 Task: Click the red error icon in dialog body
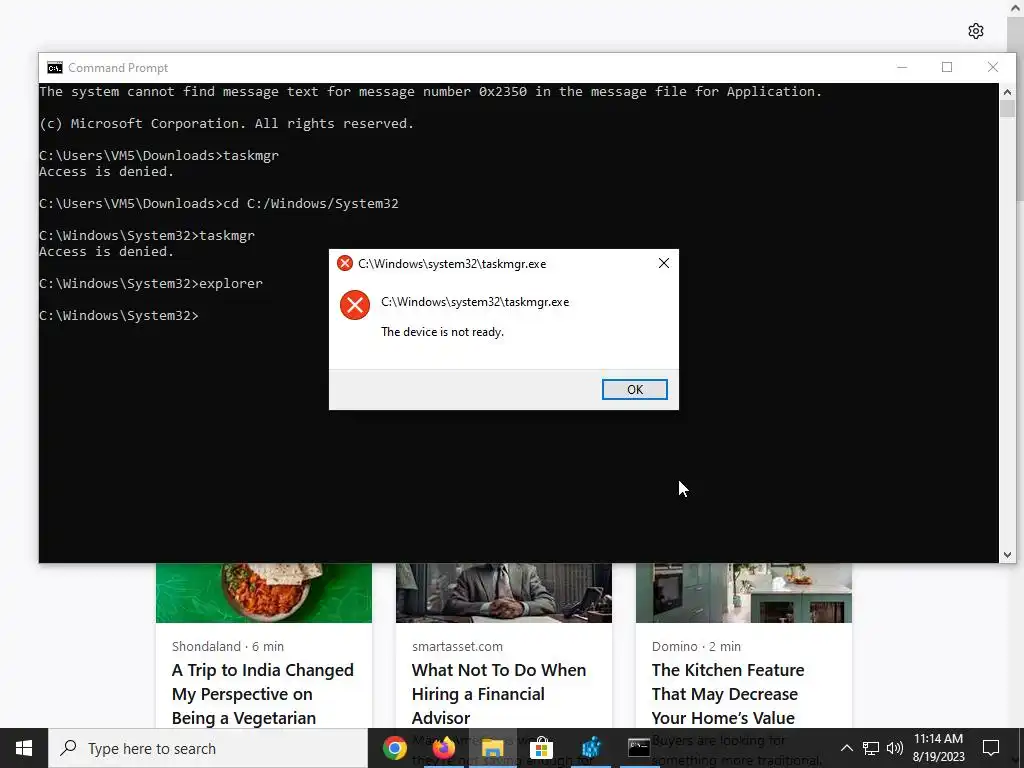point(355,305)
